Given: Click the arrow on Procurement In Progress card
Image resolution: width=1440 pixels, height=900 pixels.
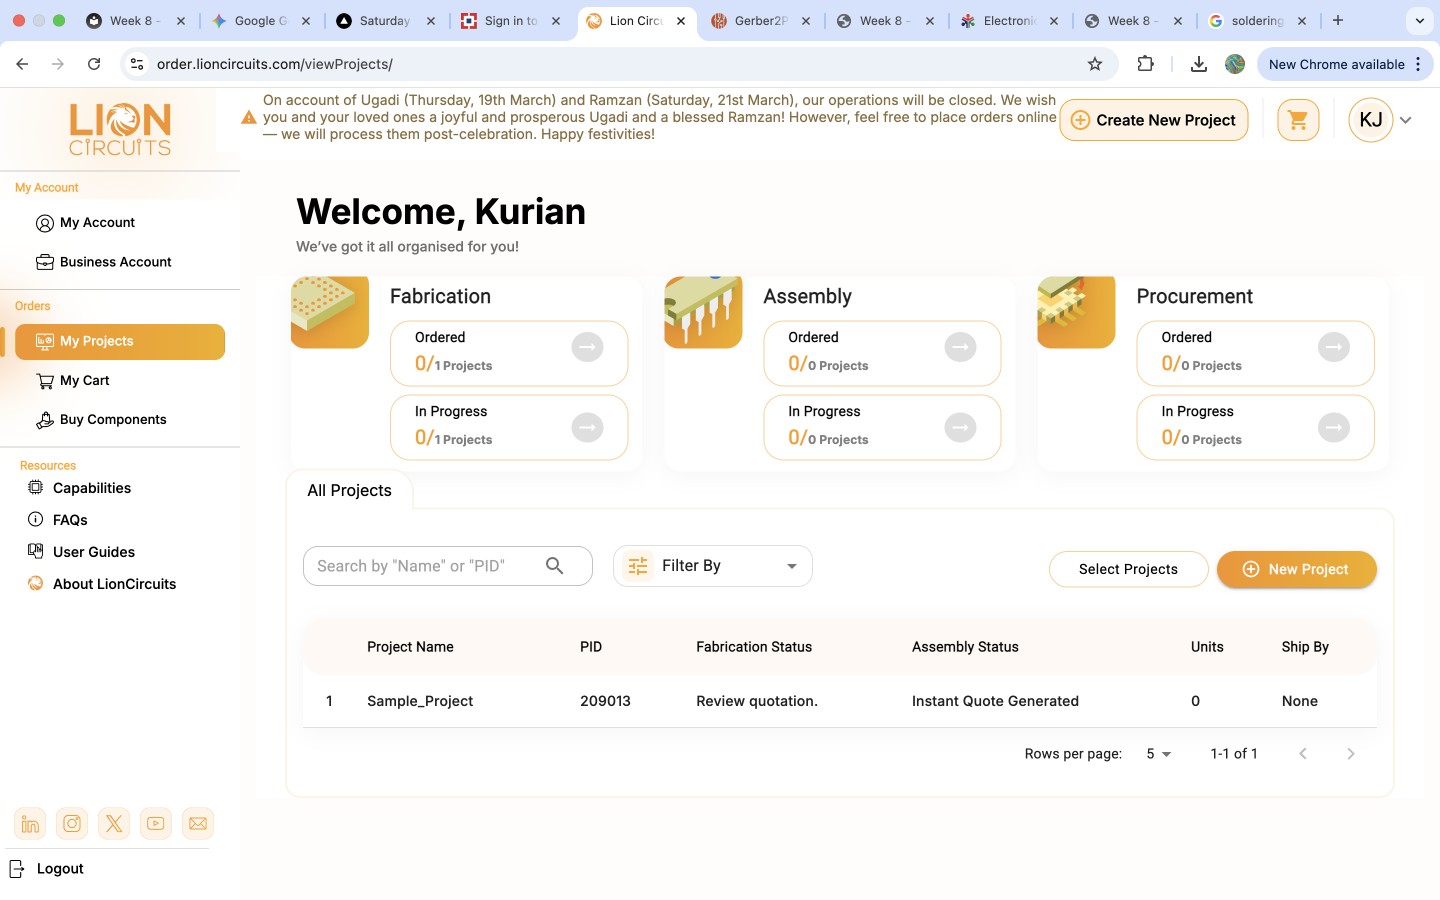Looking at the screenshot, I should [1335, 427].
